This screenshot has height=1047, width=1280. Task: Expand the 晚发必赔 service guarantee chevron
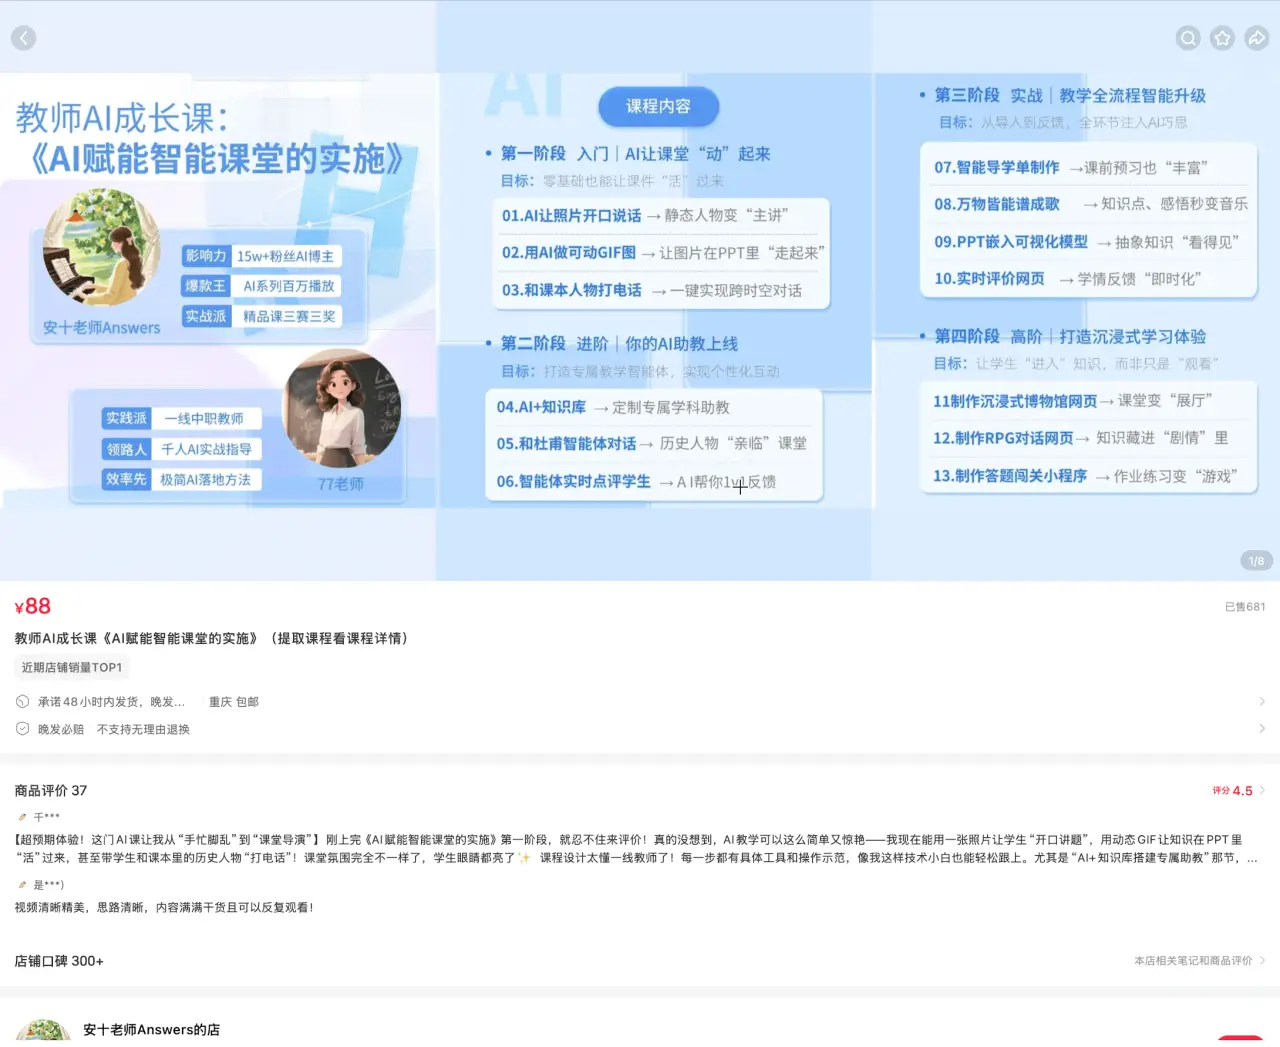click(1262, 729)
